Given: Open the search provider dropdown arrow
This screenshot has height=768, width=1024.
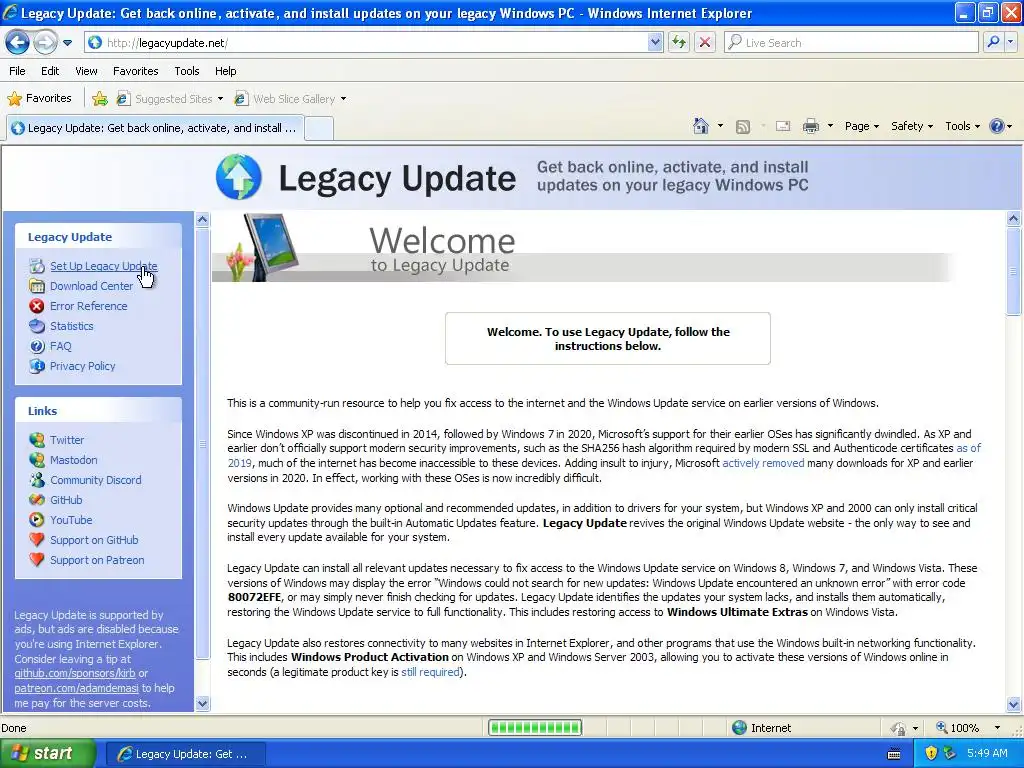Looking at the screenshot, I should pos(1010,42).
